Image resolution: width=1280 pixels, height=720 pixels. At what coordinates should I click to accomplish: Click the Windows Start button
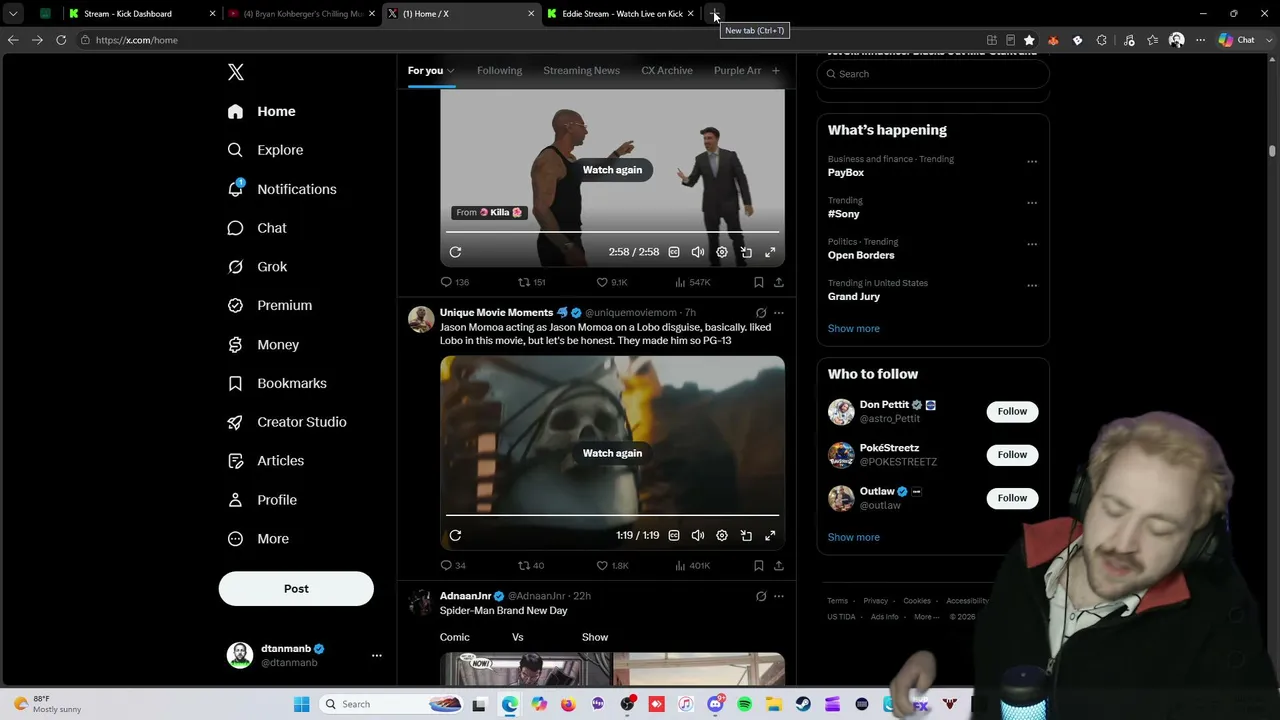(301, 704)
